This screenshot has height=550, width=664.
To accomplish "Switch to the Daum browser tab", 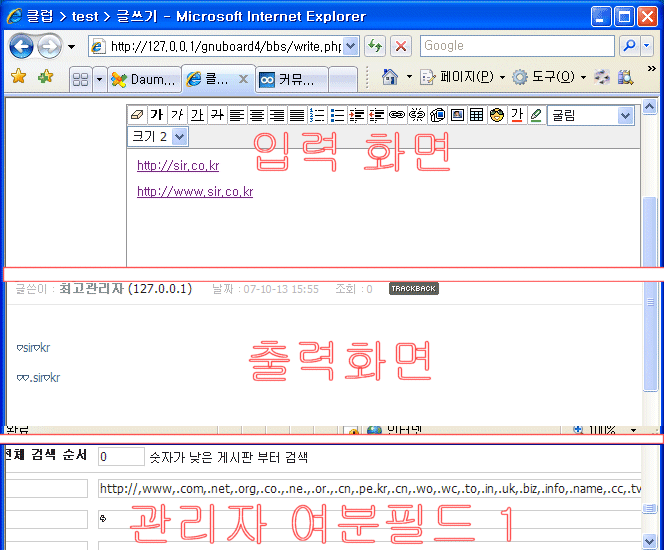I will pos(145,78).
